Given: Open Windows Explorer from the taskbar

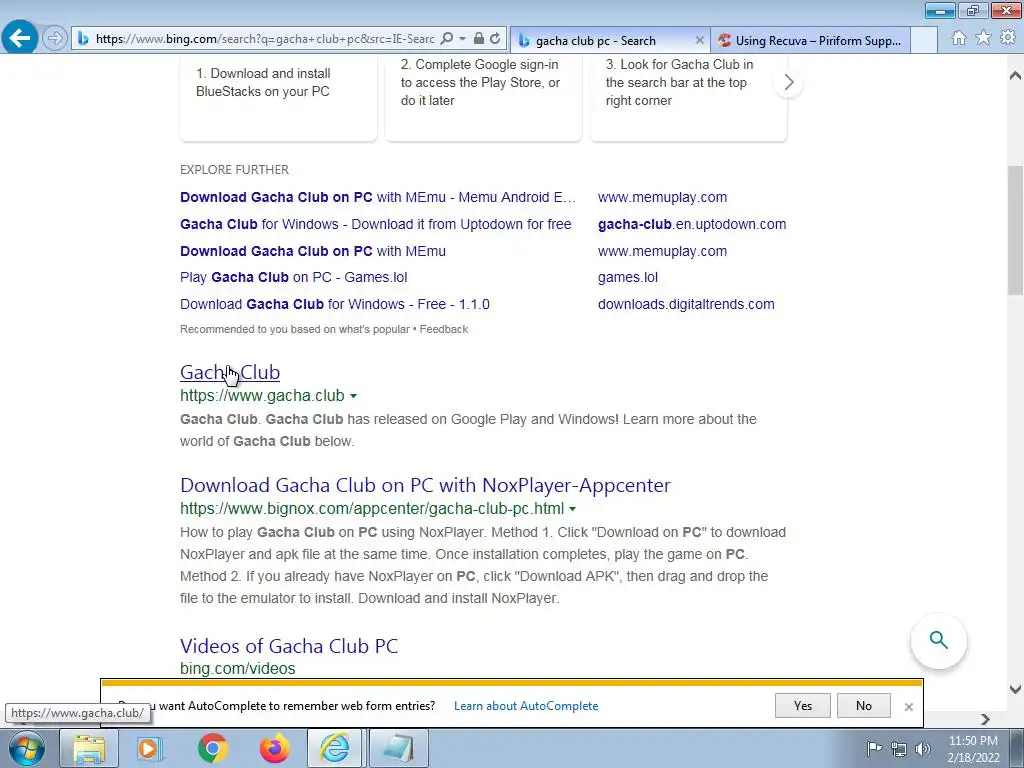Looking at the screenshot, I should (x=89, y=748).
